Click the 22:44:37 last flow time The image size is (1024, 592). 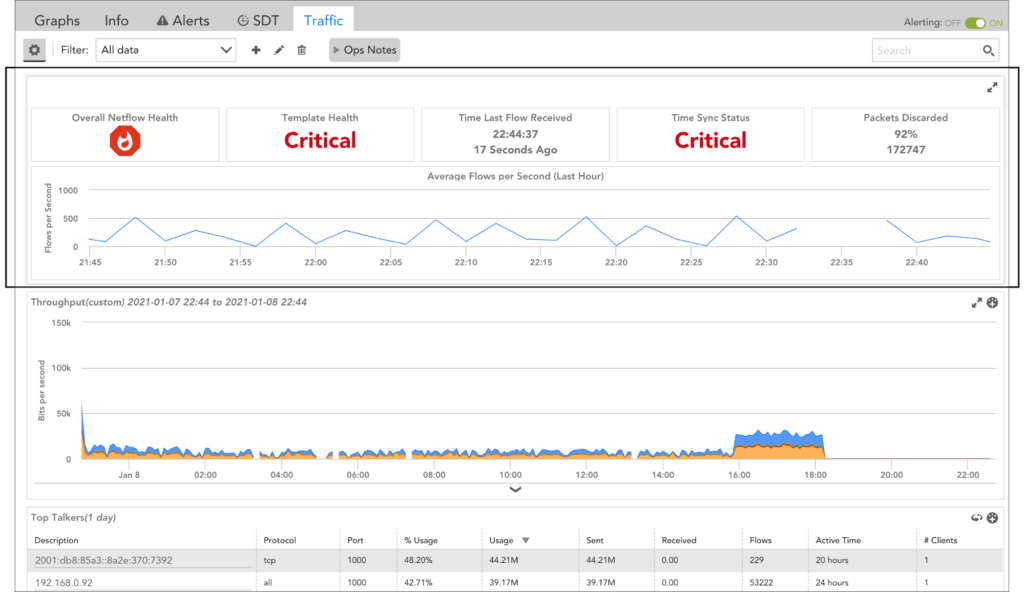point(515,134)
